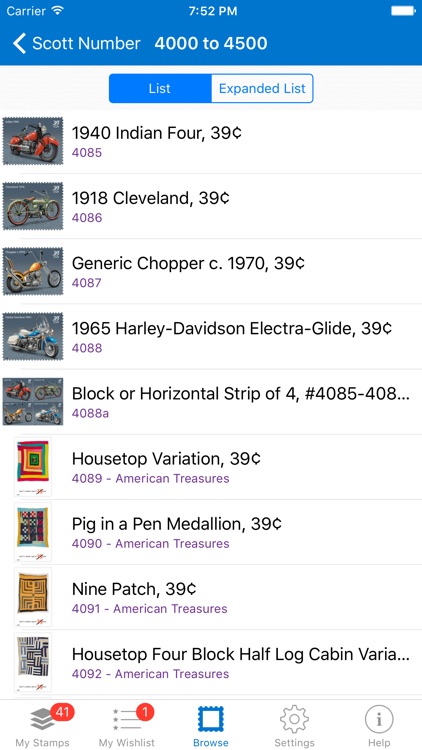Open the 1965 Harley-Davidson Electra-Glide entry

pos(211,336)
